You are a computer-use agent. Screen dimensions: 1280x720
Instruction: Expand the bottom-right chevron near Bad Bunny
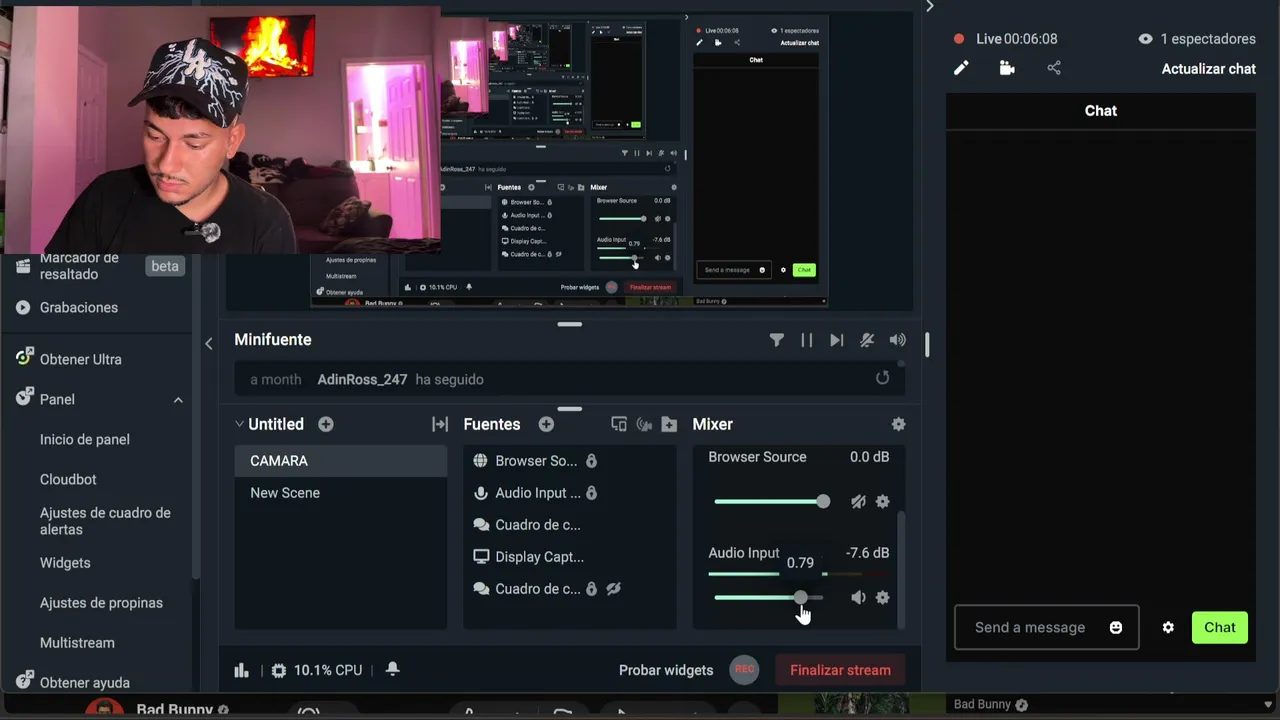pyautogui.click(x=1268, y=704)
